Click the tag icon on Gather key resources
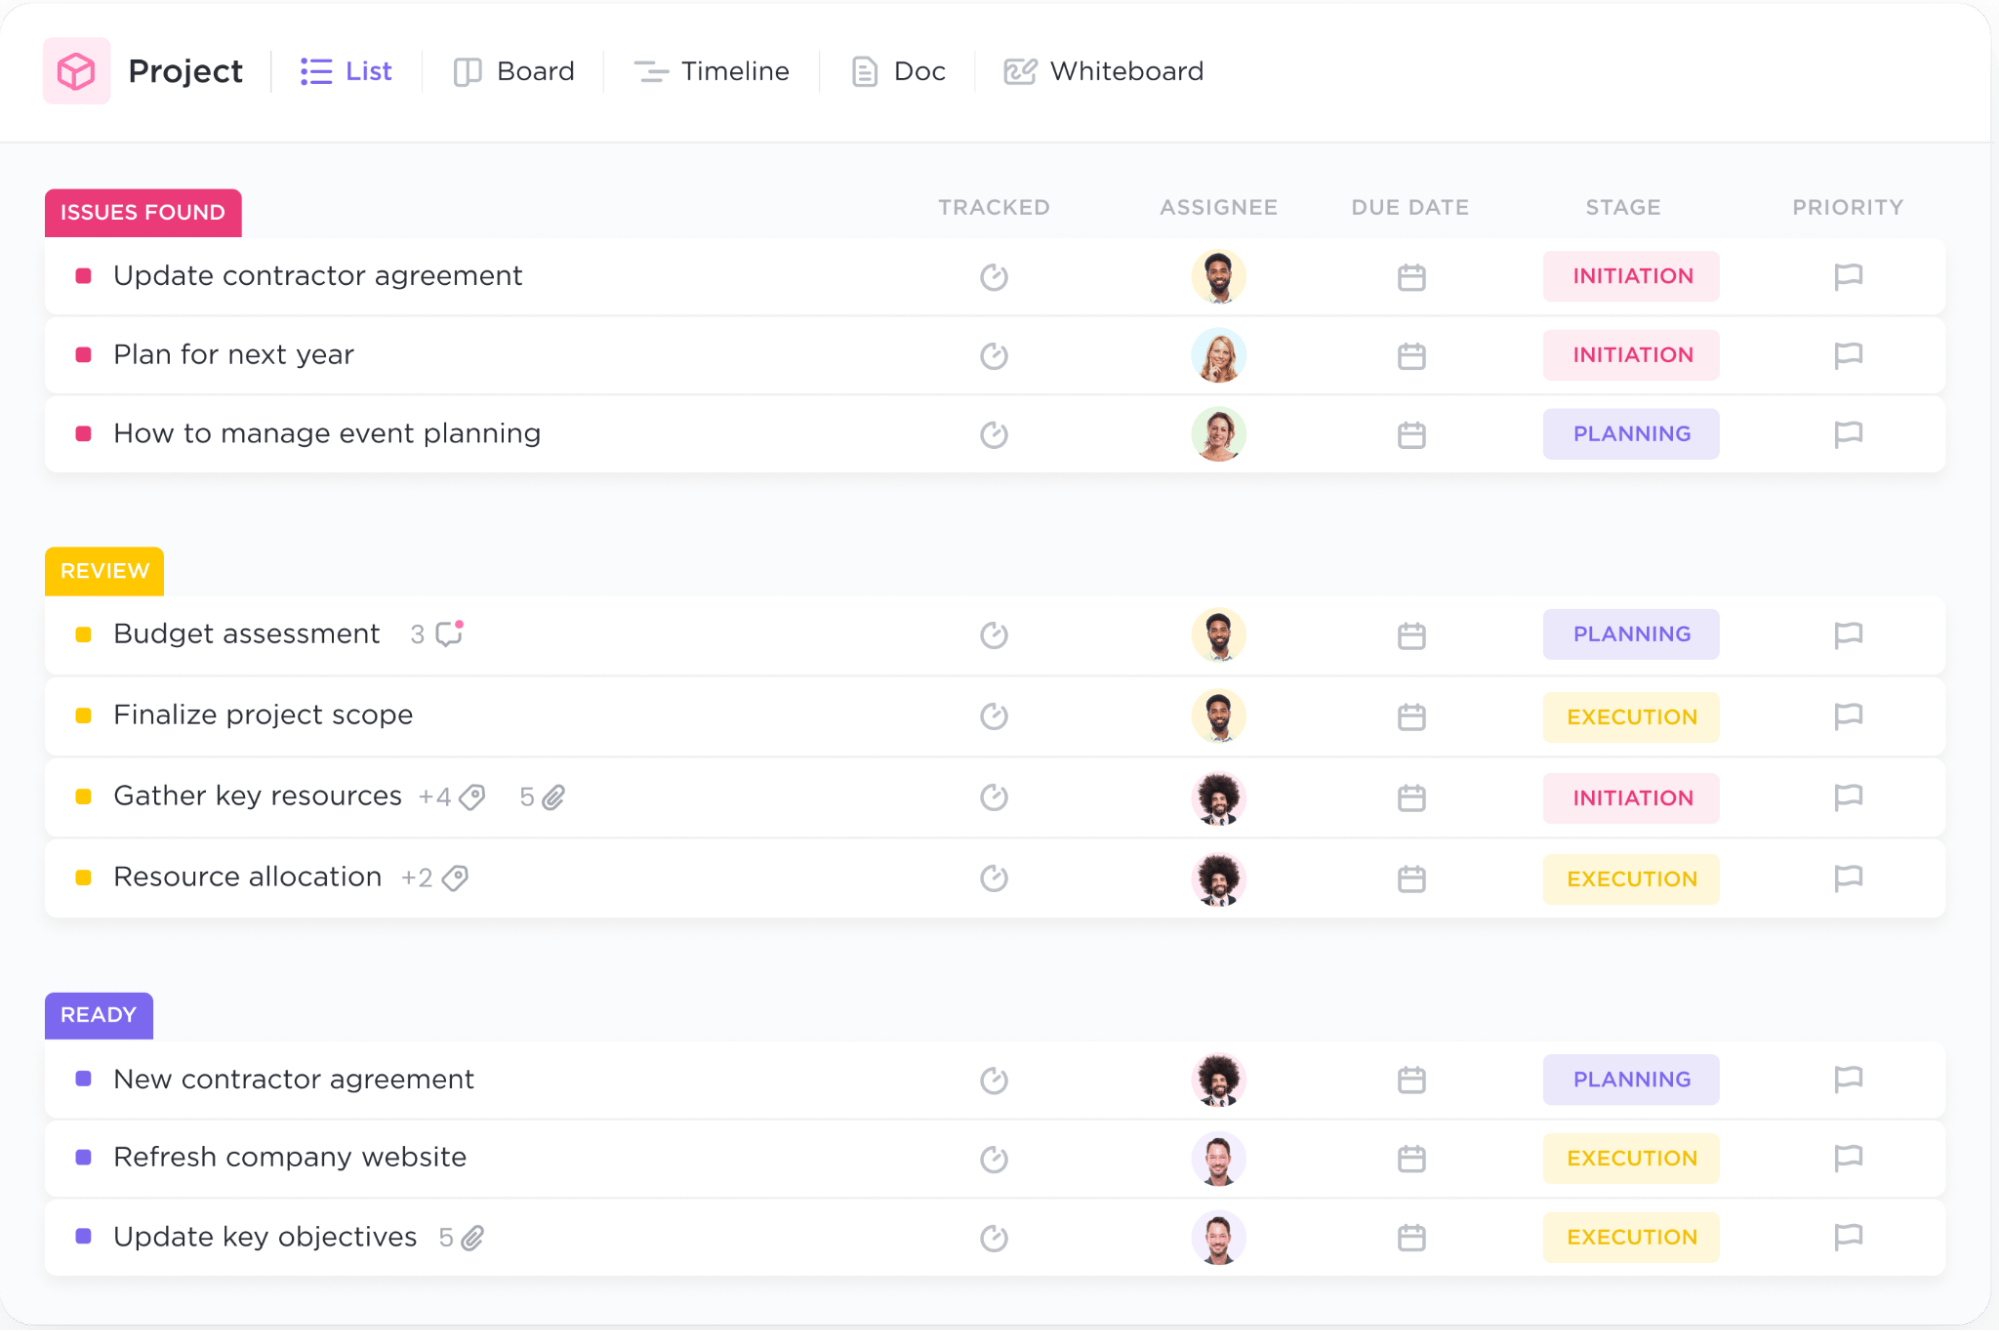The width and height of the screenshot is (1999, 1331). 472,797
